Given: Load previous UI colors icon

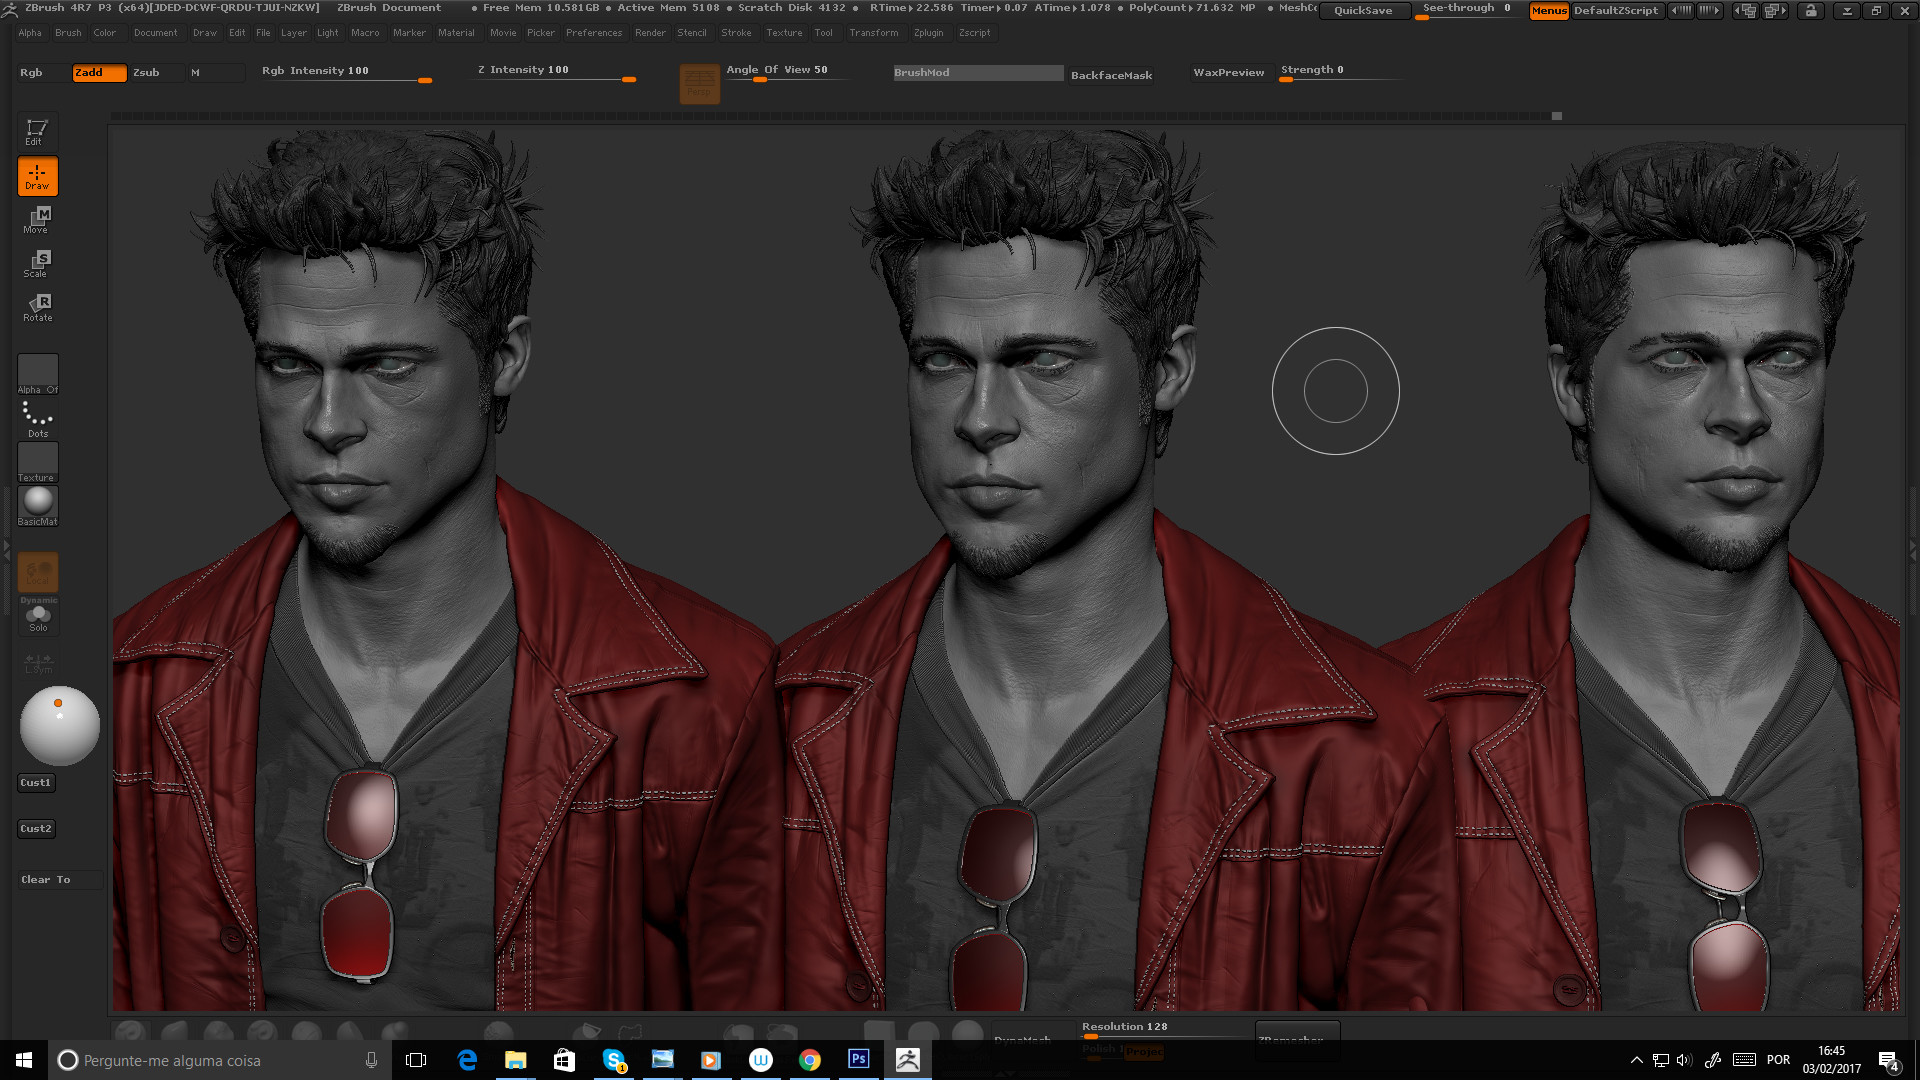Looking at the screenshot, I should pyautogui.click(x=1682, y=11).
